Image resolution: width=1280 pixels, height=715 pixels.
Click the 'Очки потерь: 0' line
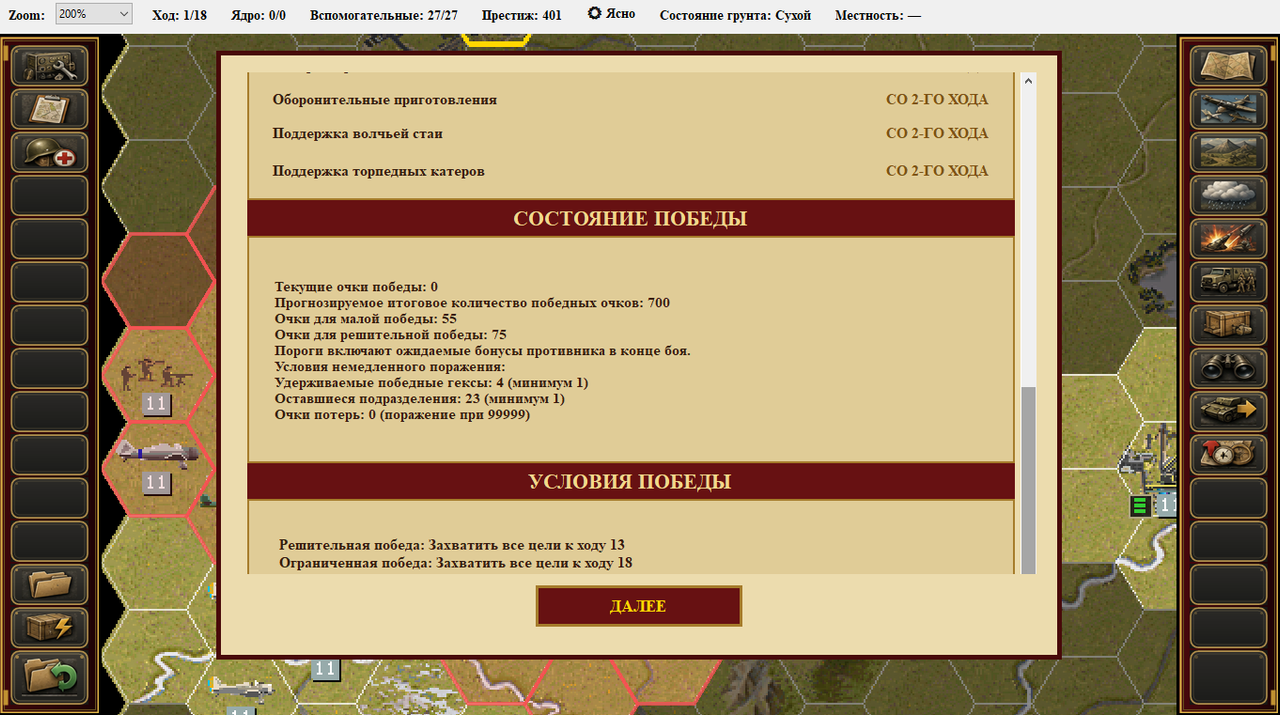click(402, 415)
